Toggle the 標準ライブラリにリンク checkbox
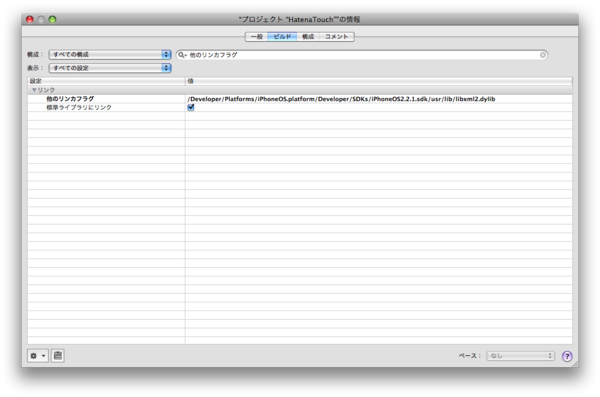This screenshot has height=397, width=600. (191, 107)
